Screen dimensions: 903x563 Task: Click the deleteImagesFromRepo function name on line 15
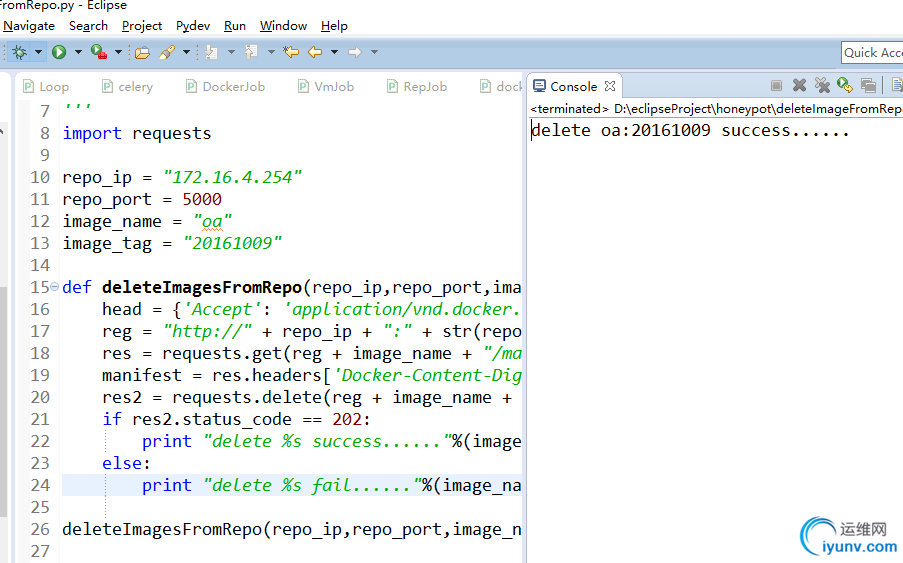(202, 287)
